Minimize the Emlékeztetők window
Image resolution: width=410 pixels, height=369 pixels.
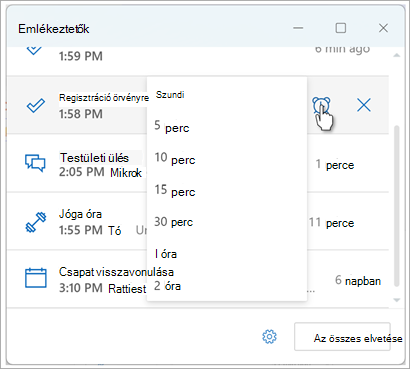(x=298, y=28)
